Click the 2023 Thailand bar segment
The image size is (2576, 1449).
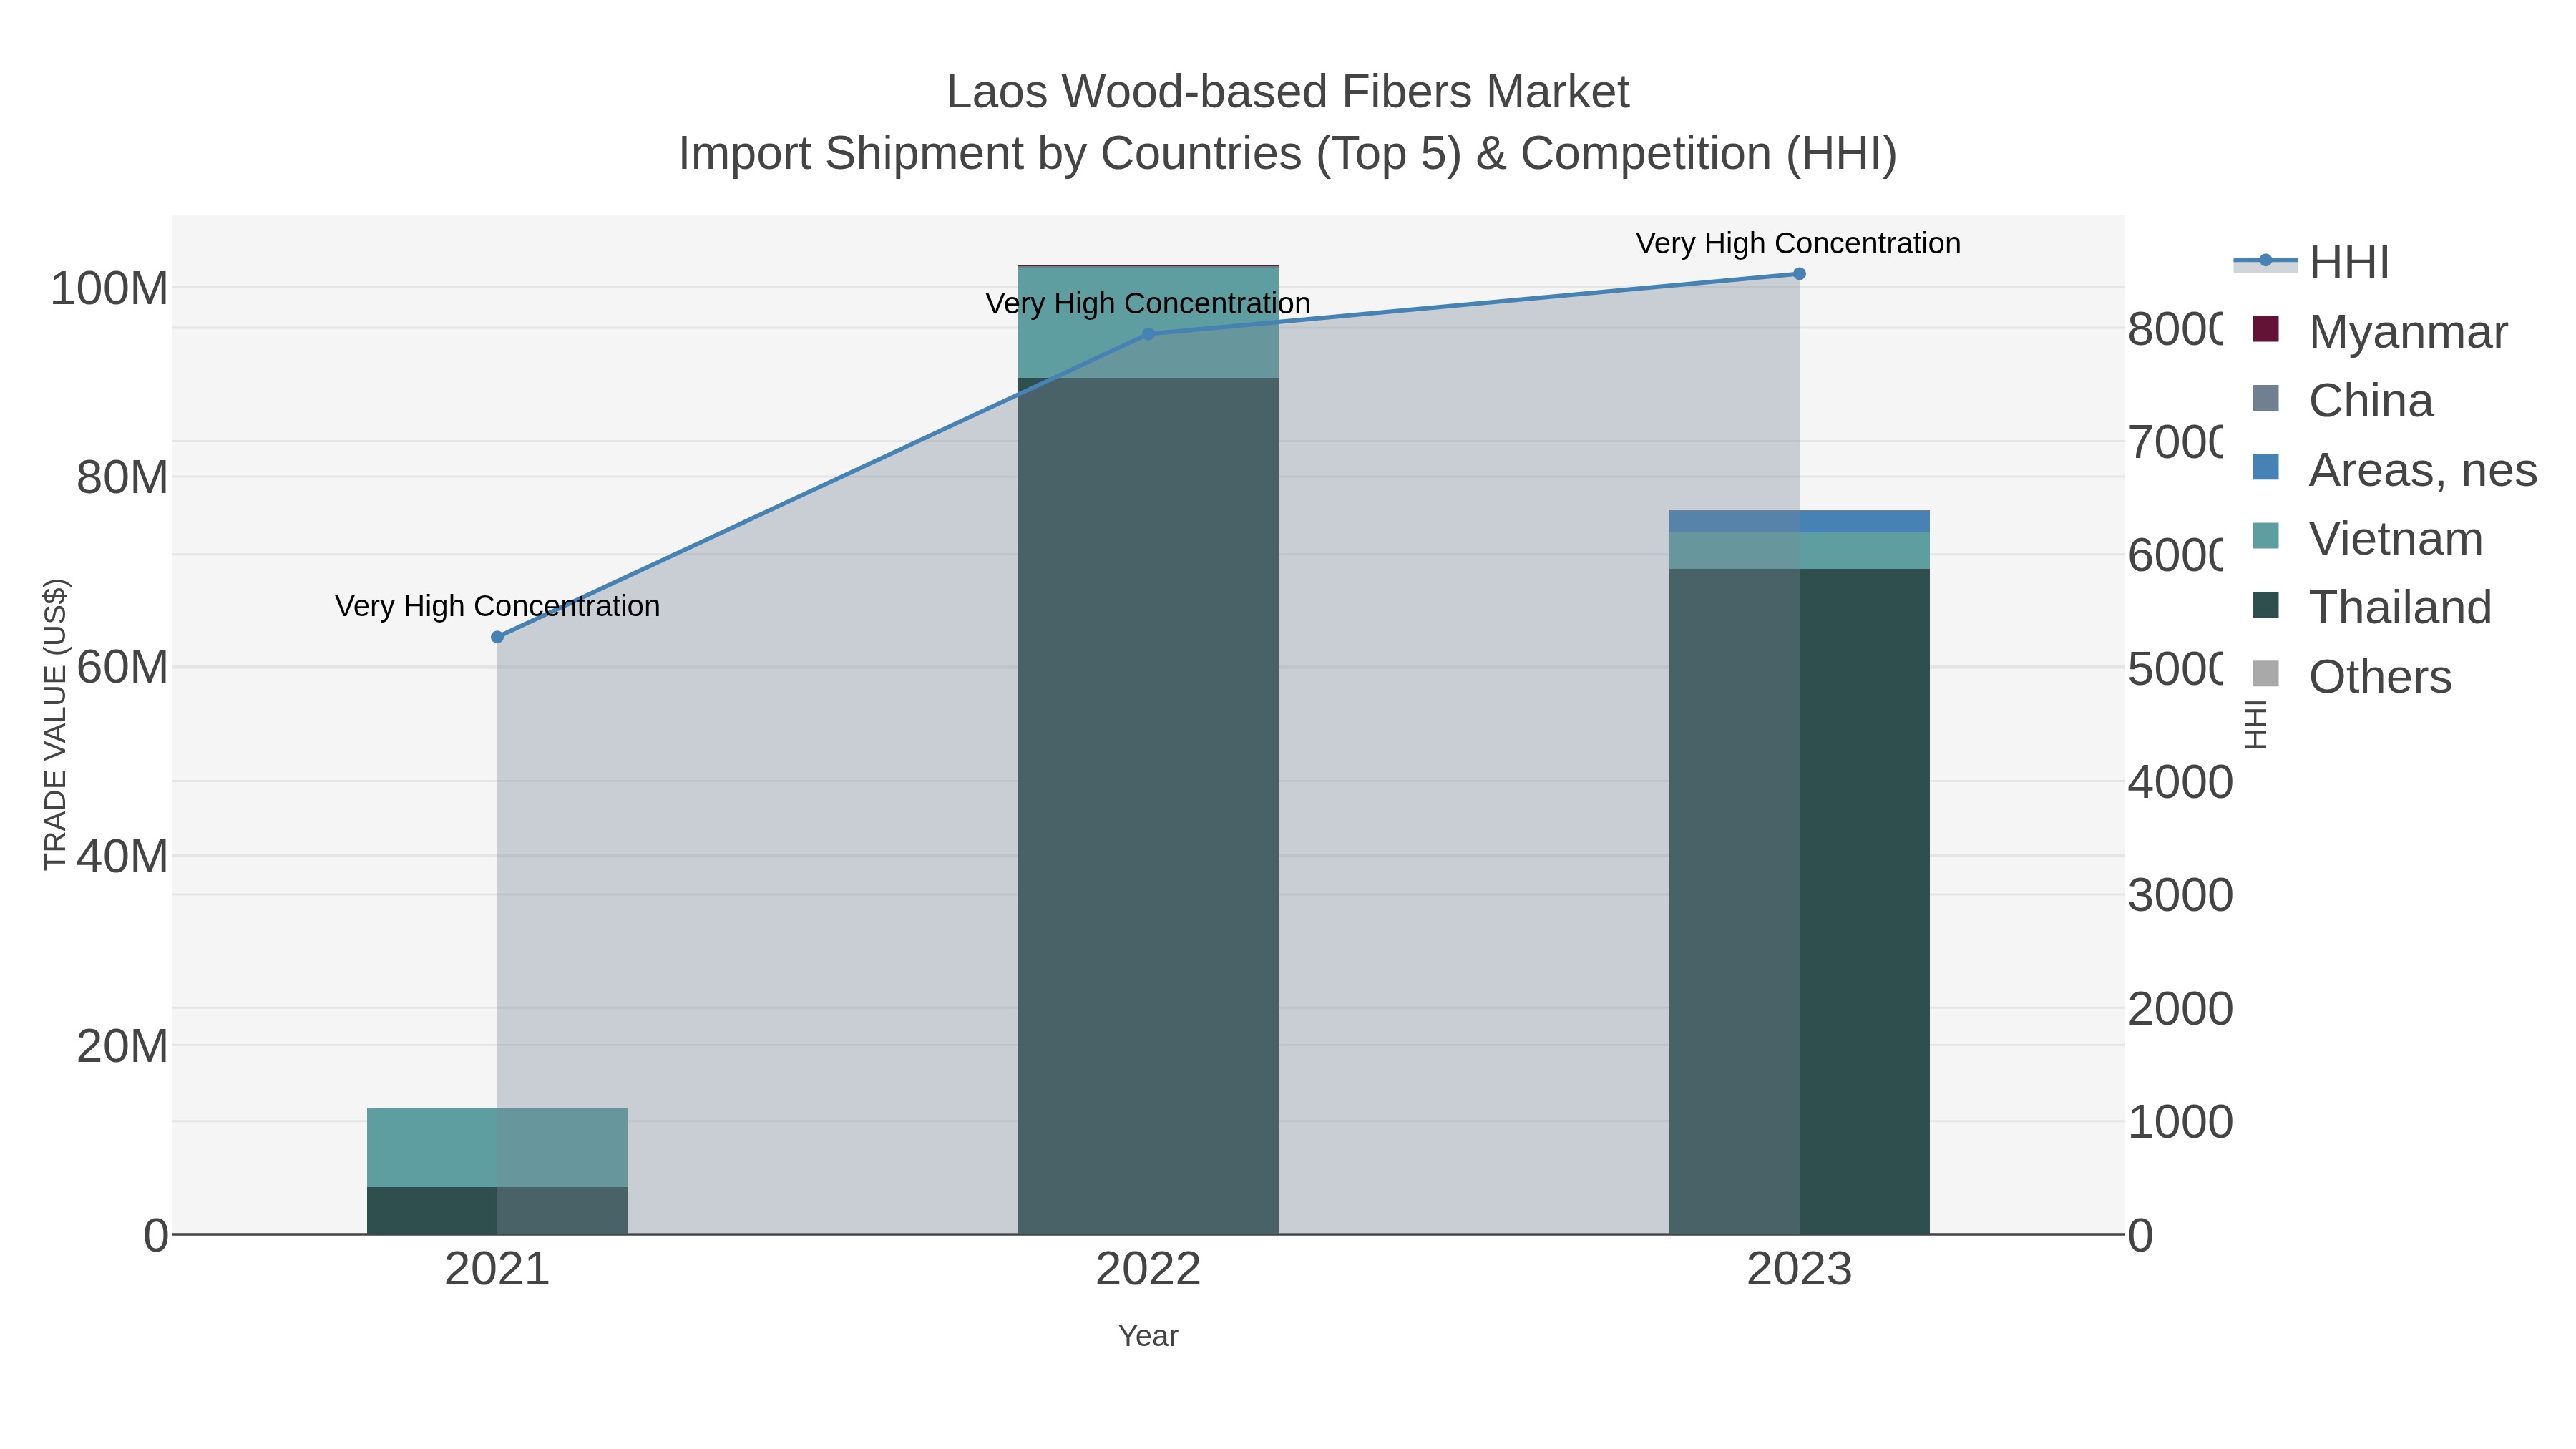tap(1799, 901)
